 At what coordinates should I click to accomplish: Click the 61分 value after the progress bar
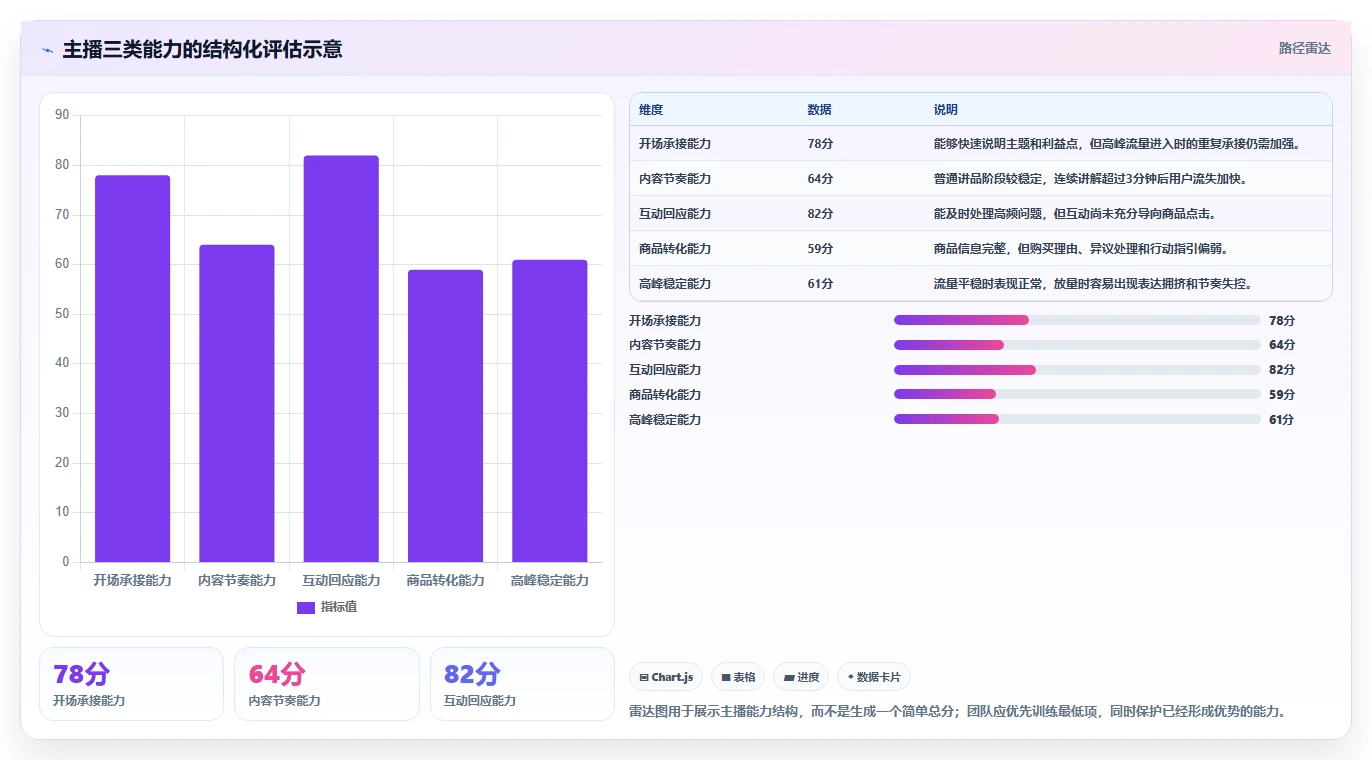tap(1282, 420)
